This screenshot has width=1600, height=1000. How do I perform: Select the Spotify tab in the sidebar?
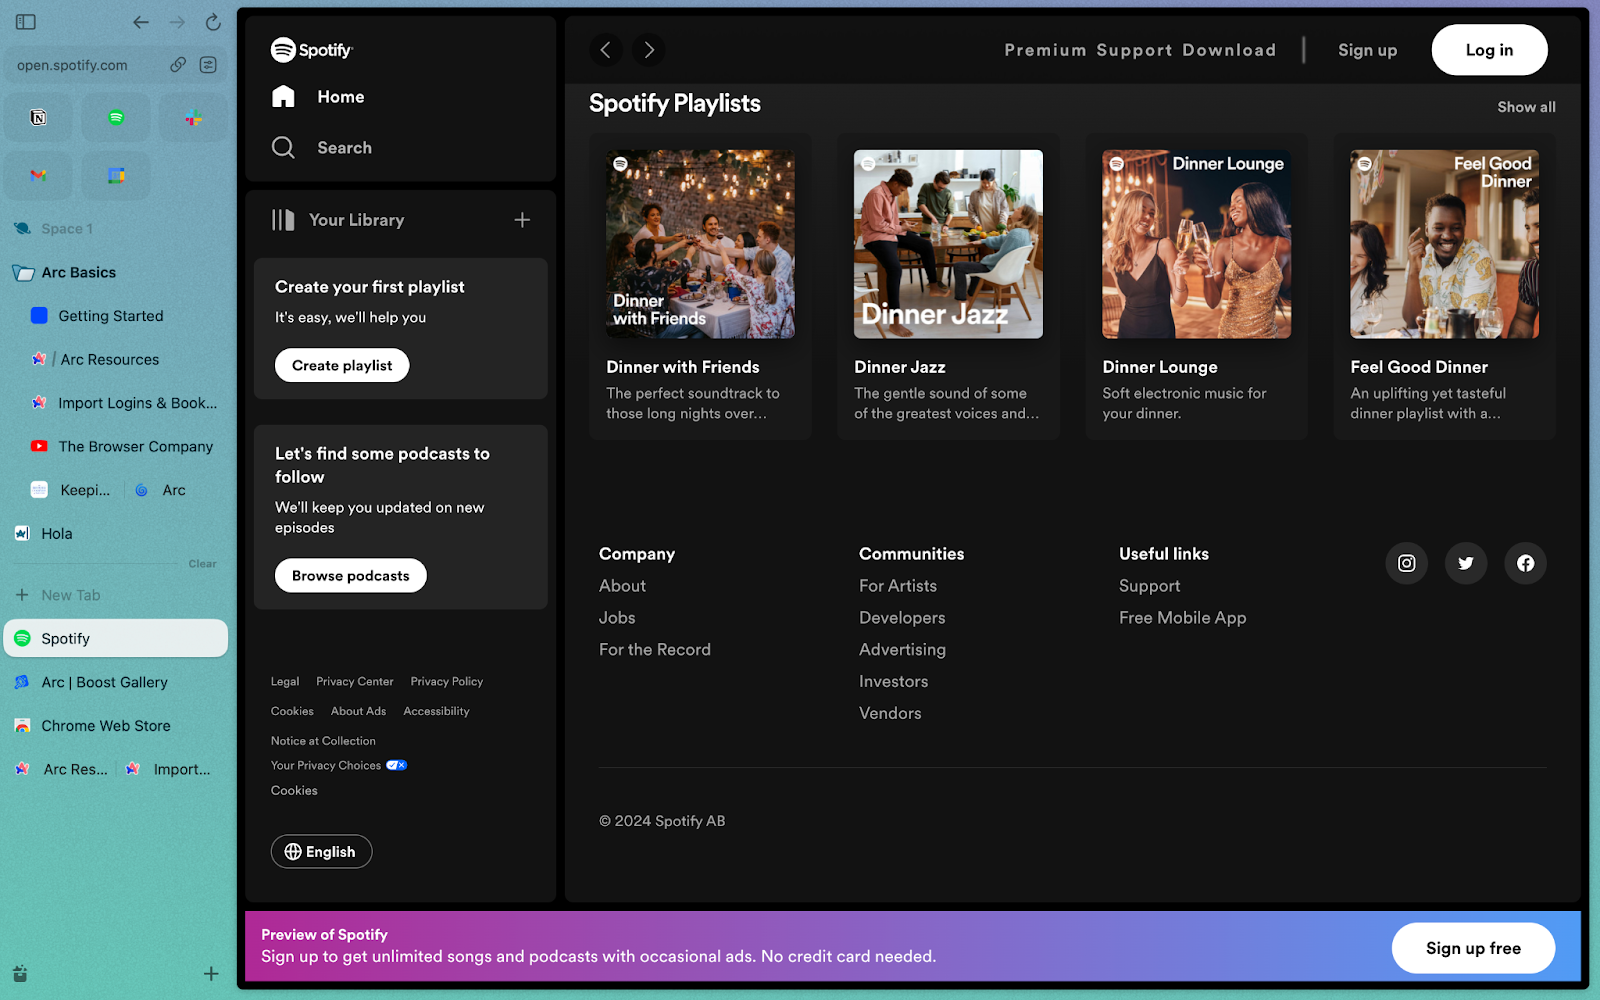(x=116, y=638)
